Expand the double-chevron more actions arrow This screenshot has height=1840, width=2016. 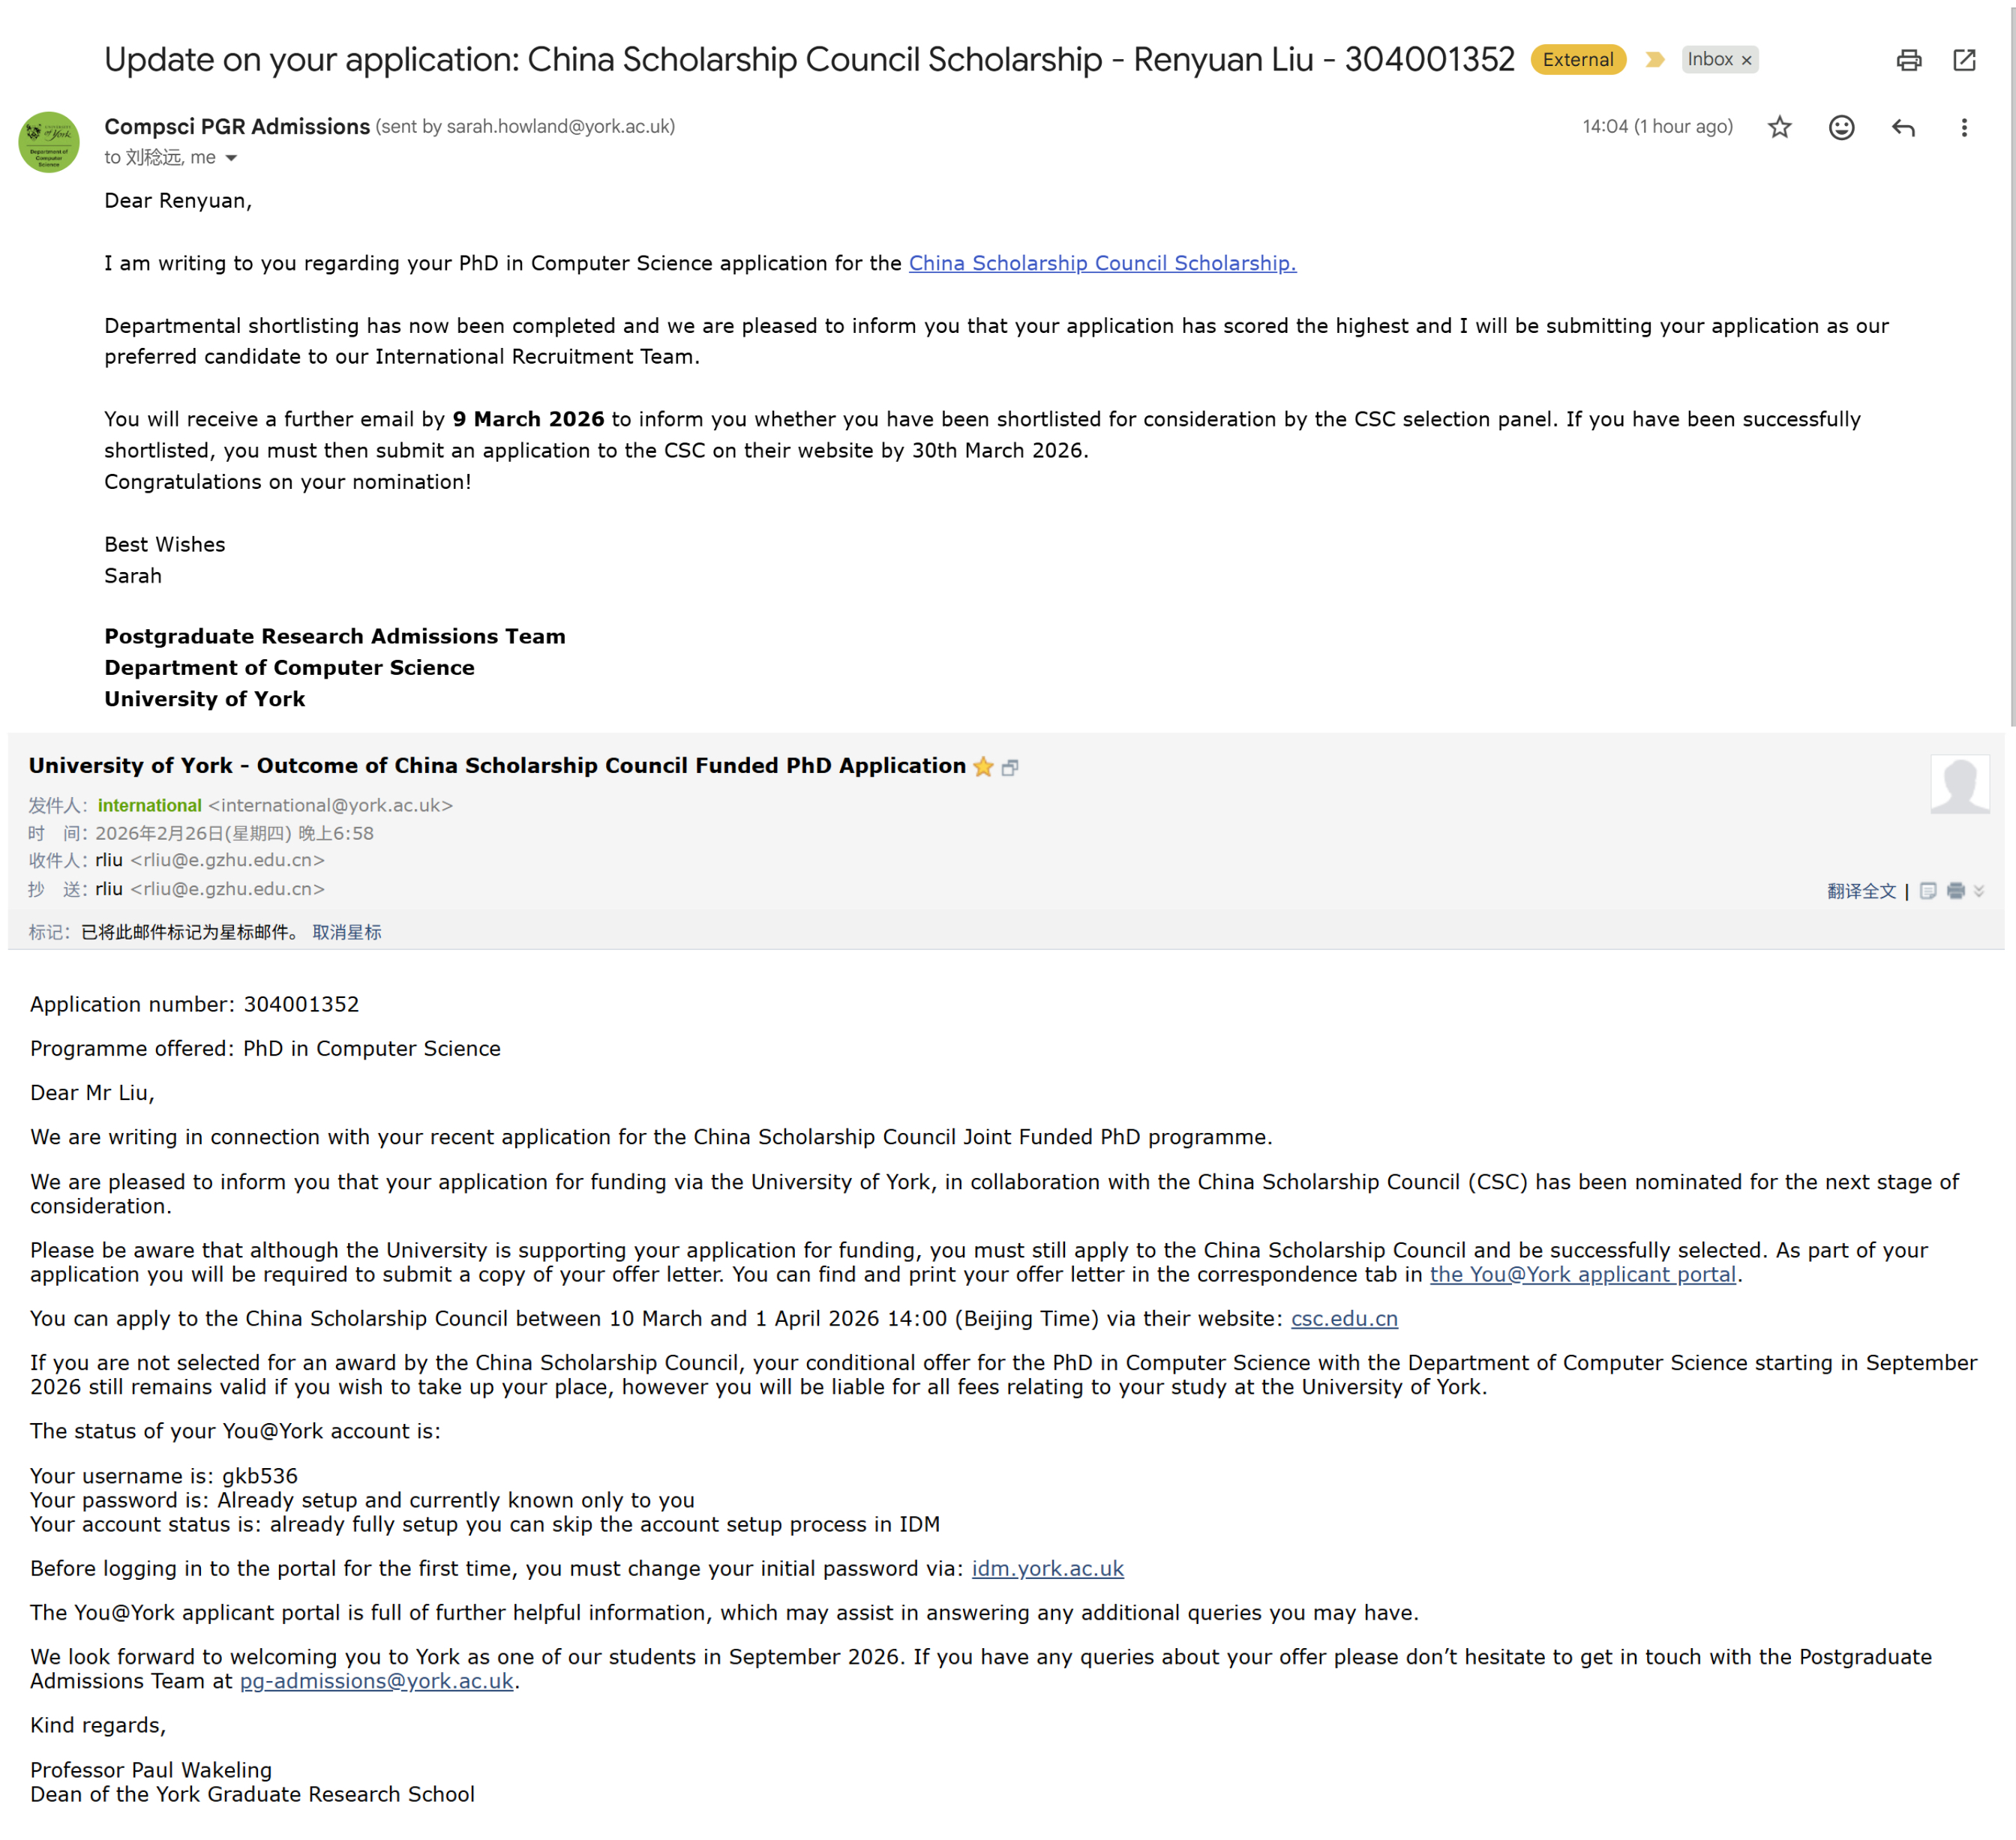1979,891
